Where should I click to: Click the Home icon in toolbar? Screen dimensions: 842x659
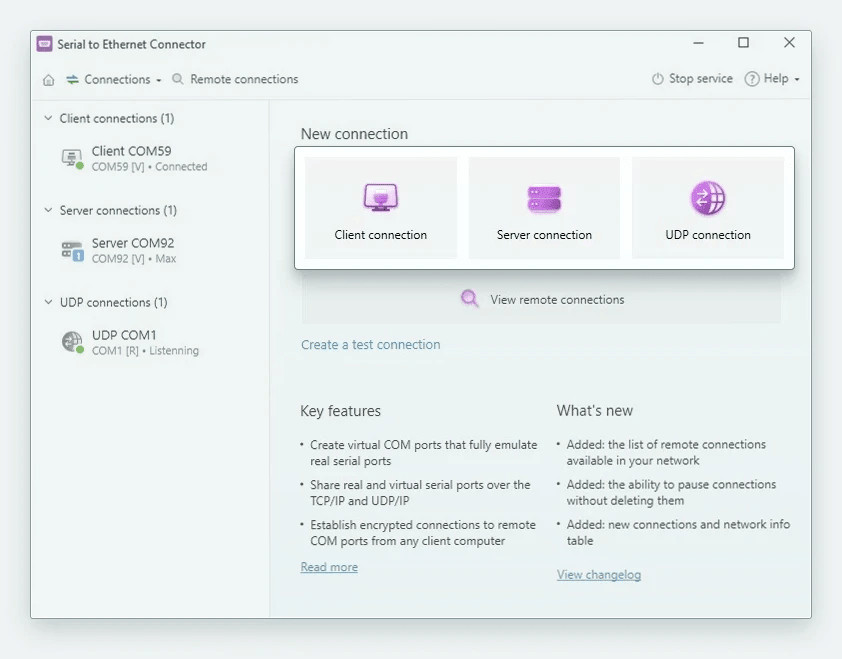(49, 80)
